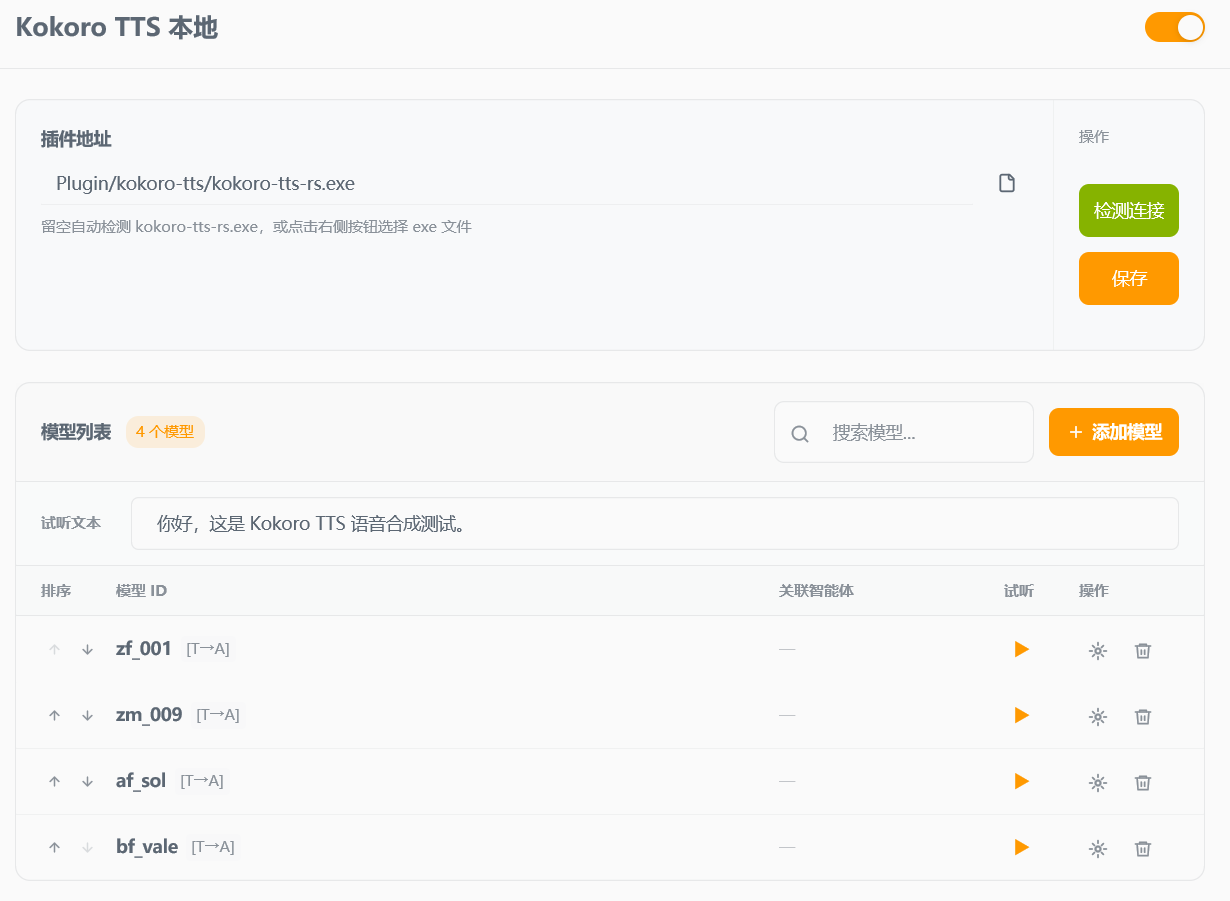Screen dimensions: 1230x901
Task: Move af_sol down with its arrow
Action: pos(87,782)
